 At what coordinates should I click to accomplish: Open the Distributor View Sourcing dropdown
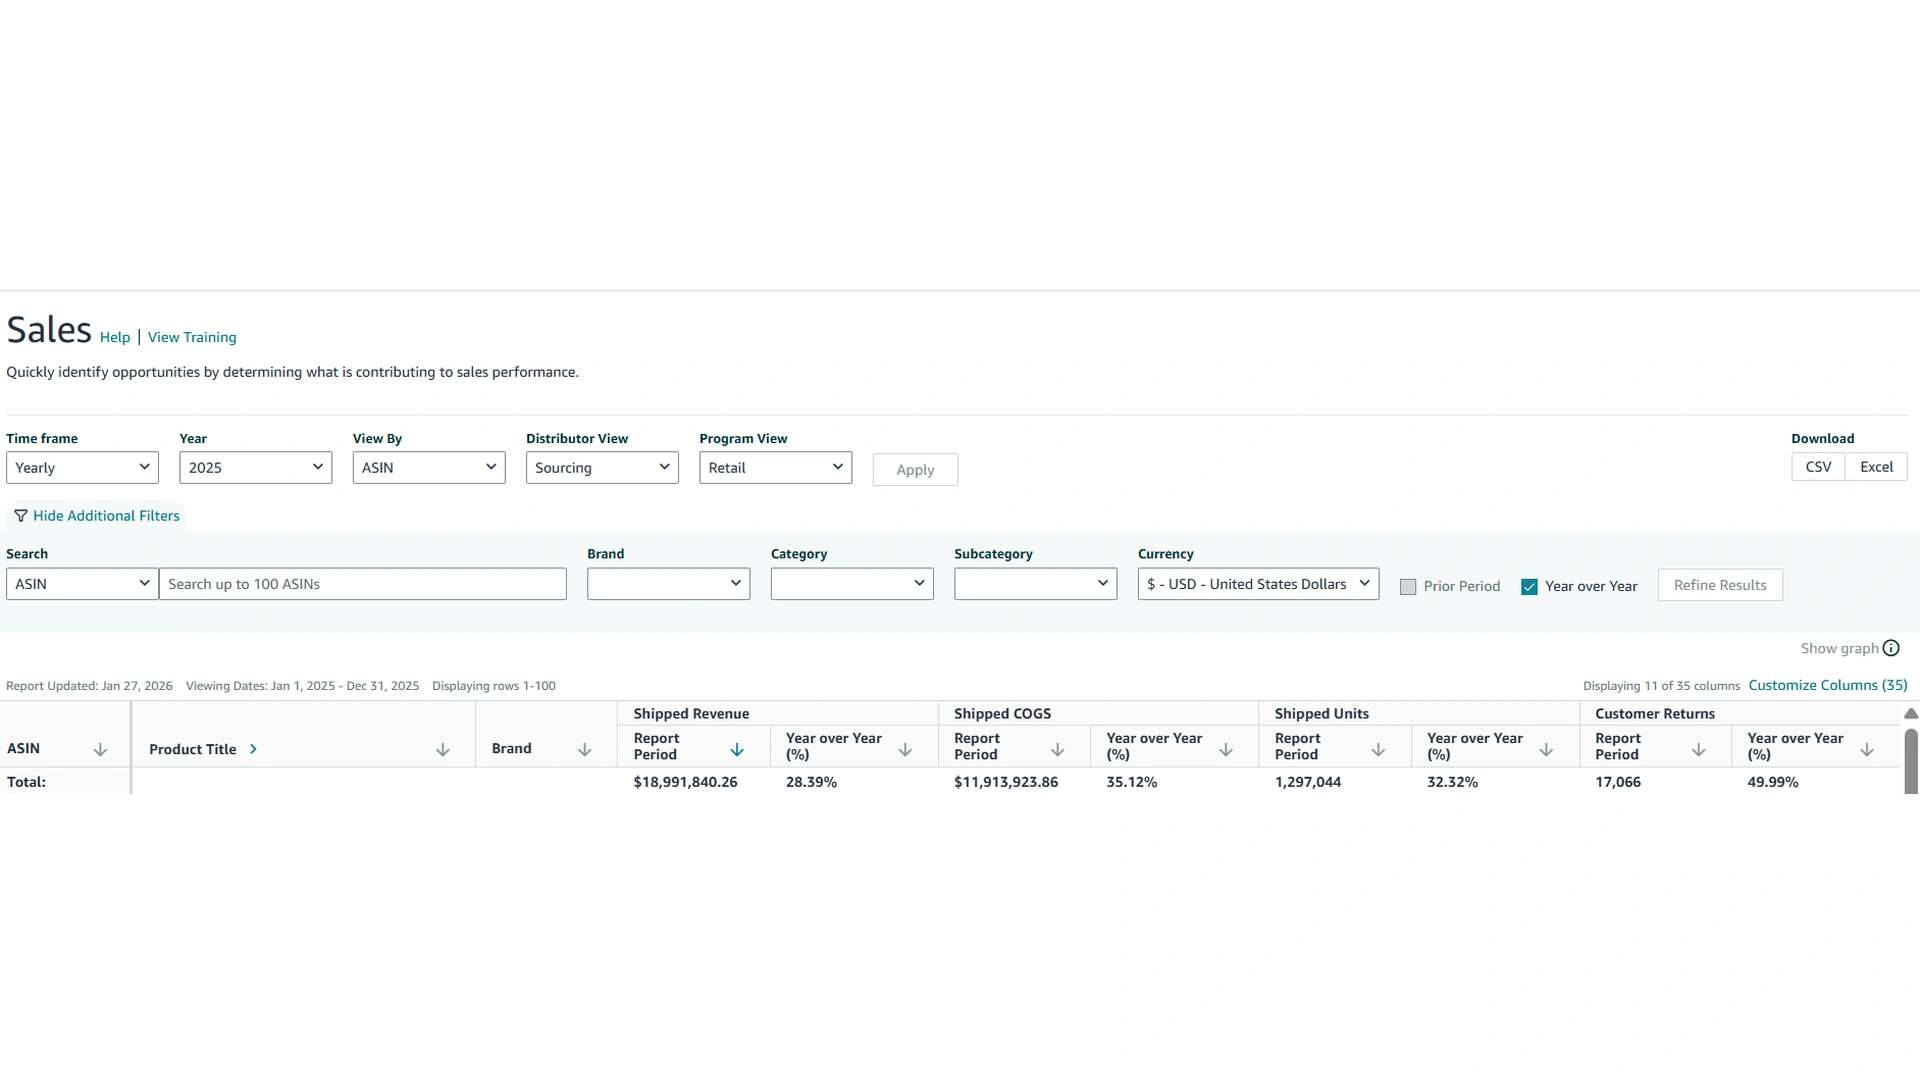(x=602, y=468)
